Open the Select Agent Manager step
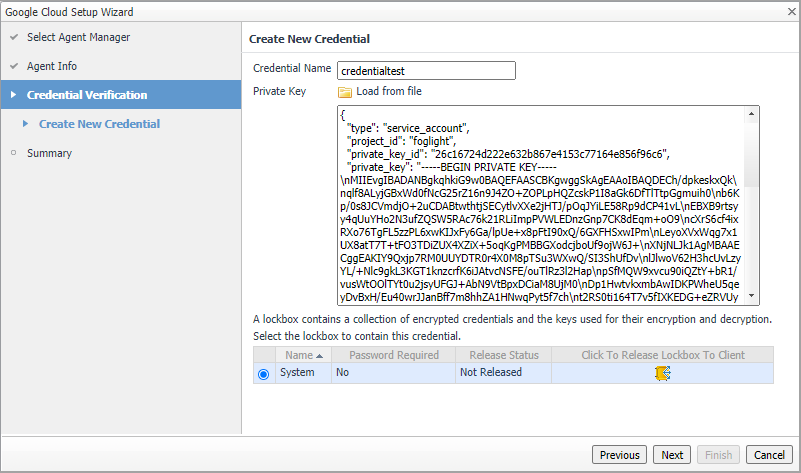 [x=78, y=38]
